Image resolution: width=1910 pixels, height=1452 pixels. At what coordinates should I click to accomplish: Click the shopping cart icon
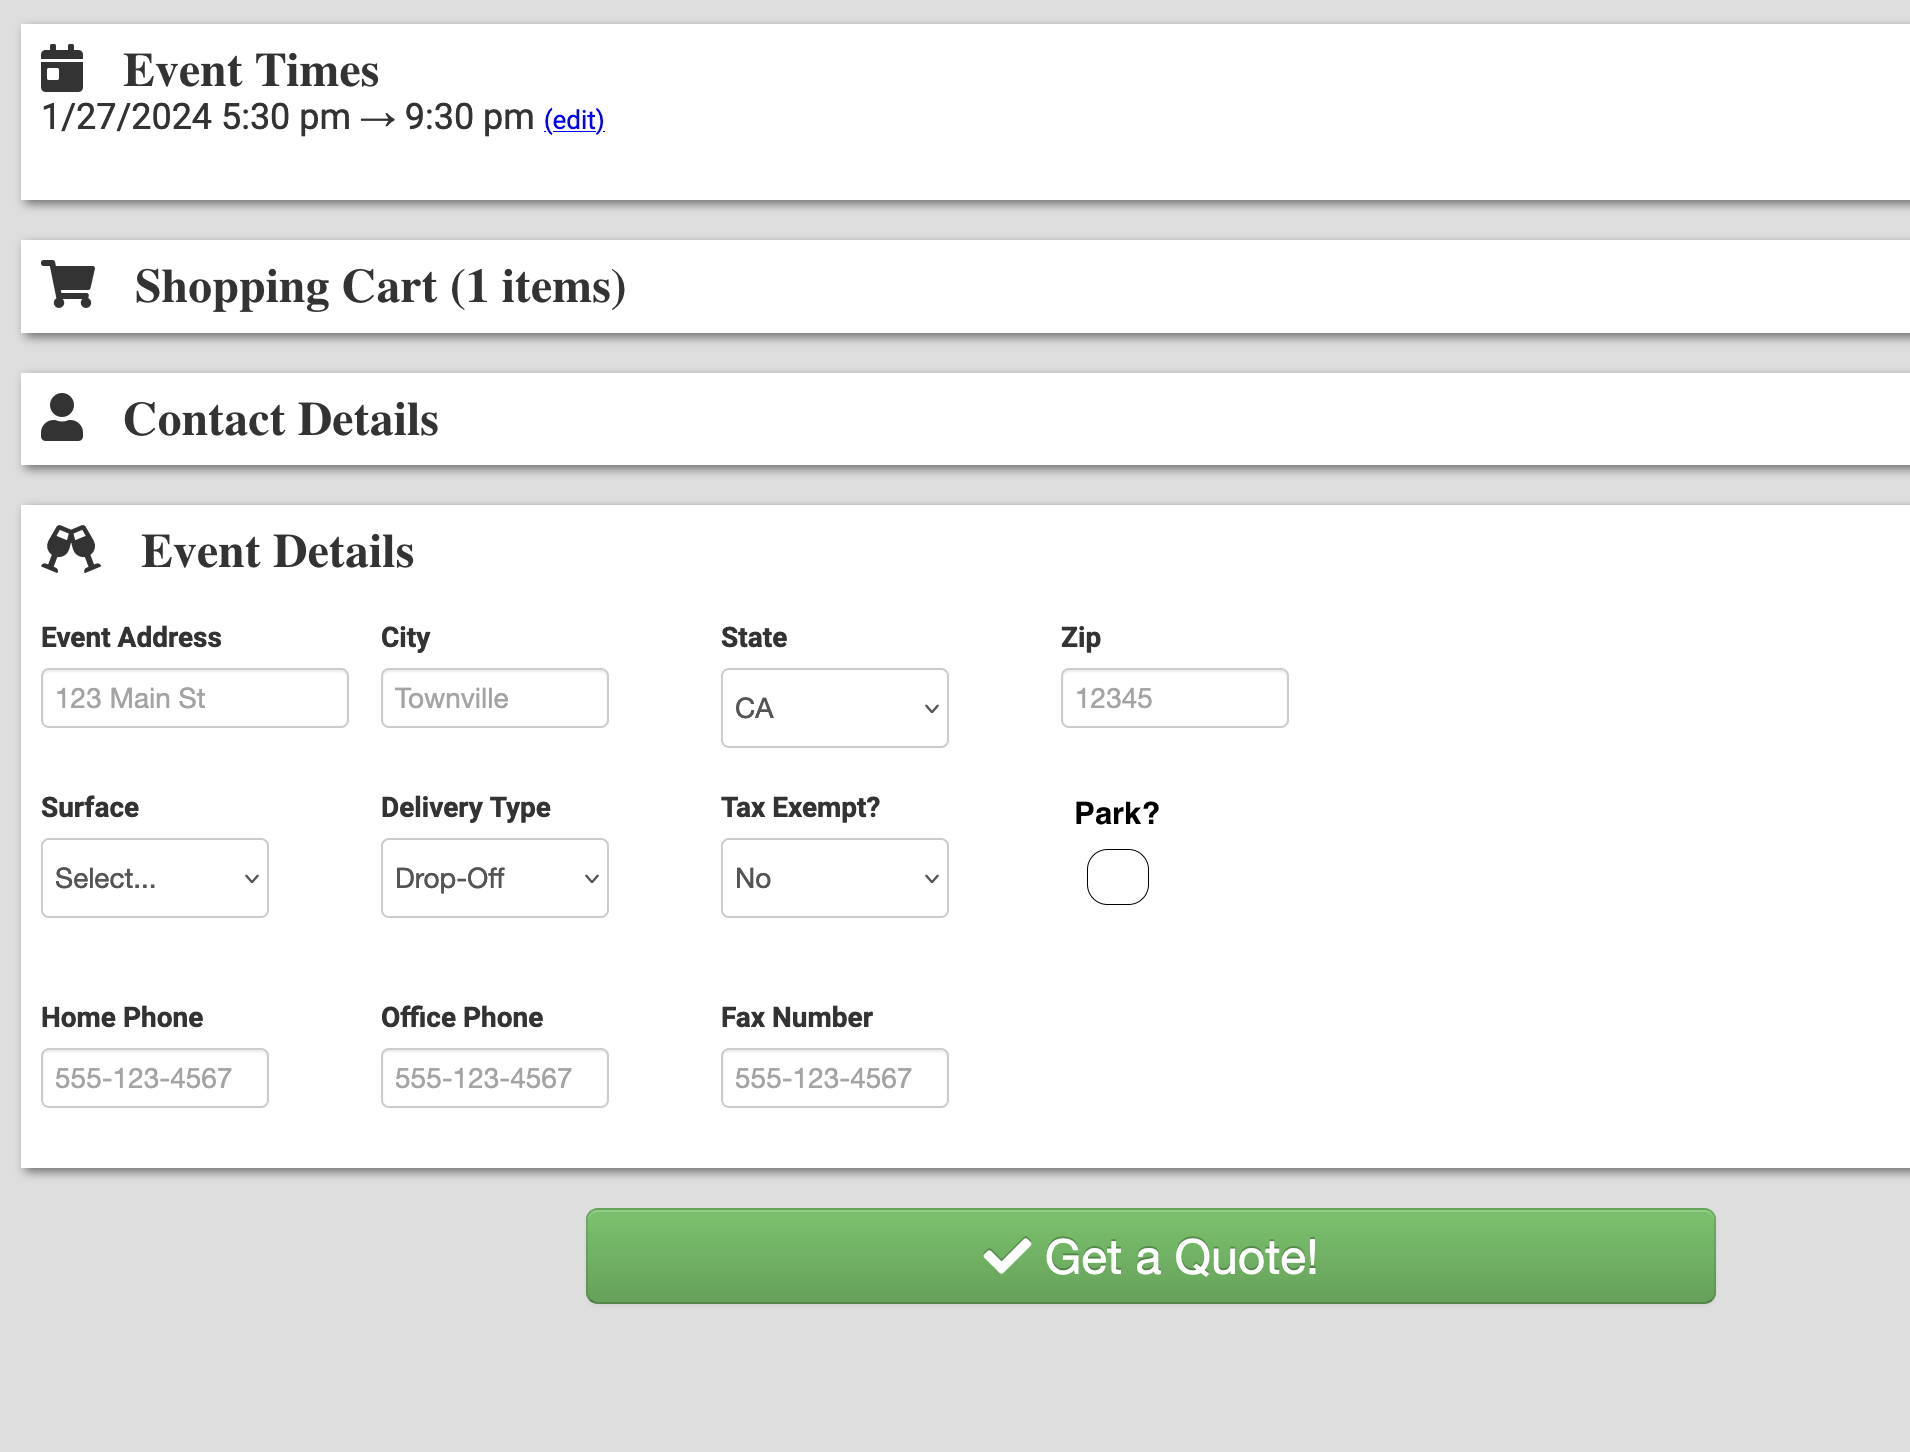[68, 285]
